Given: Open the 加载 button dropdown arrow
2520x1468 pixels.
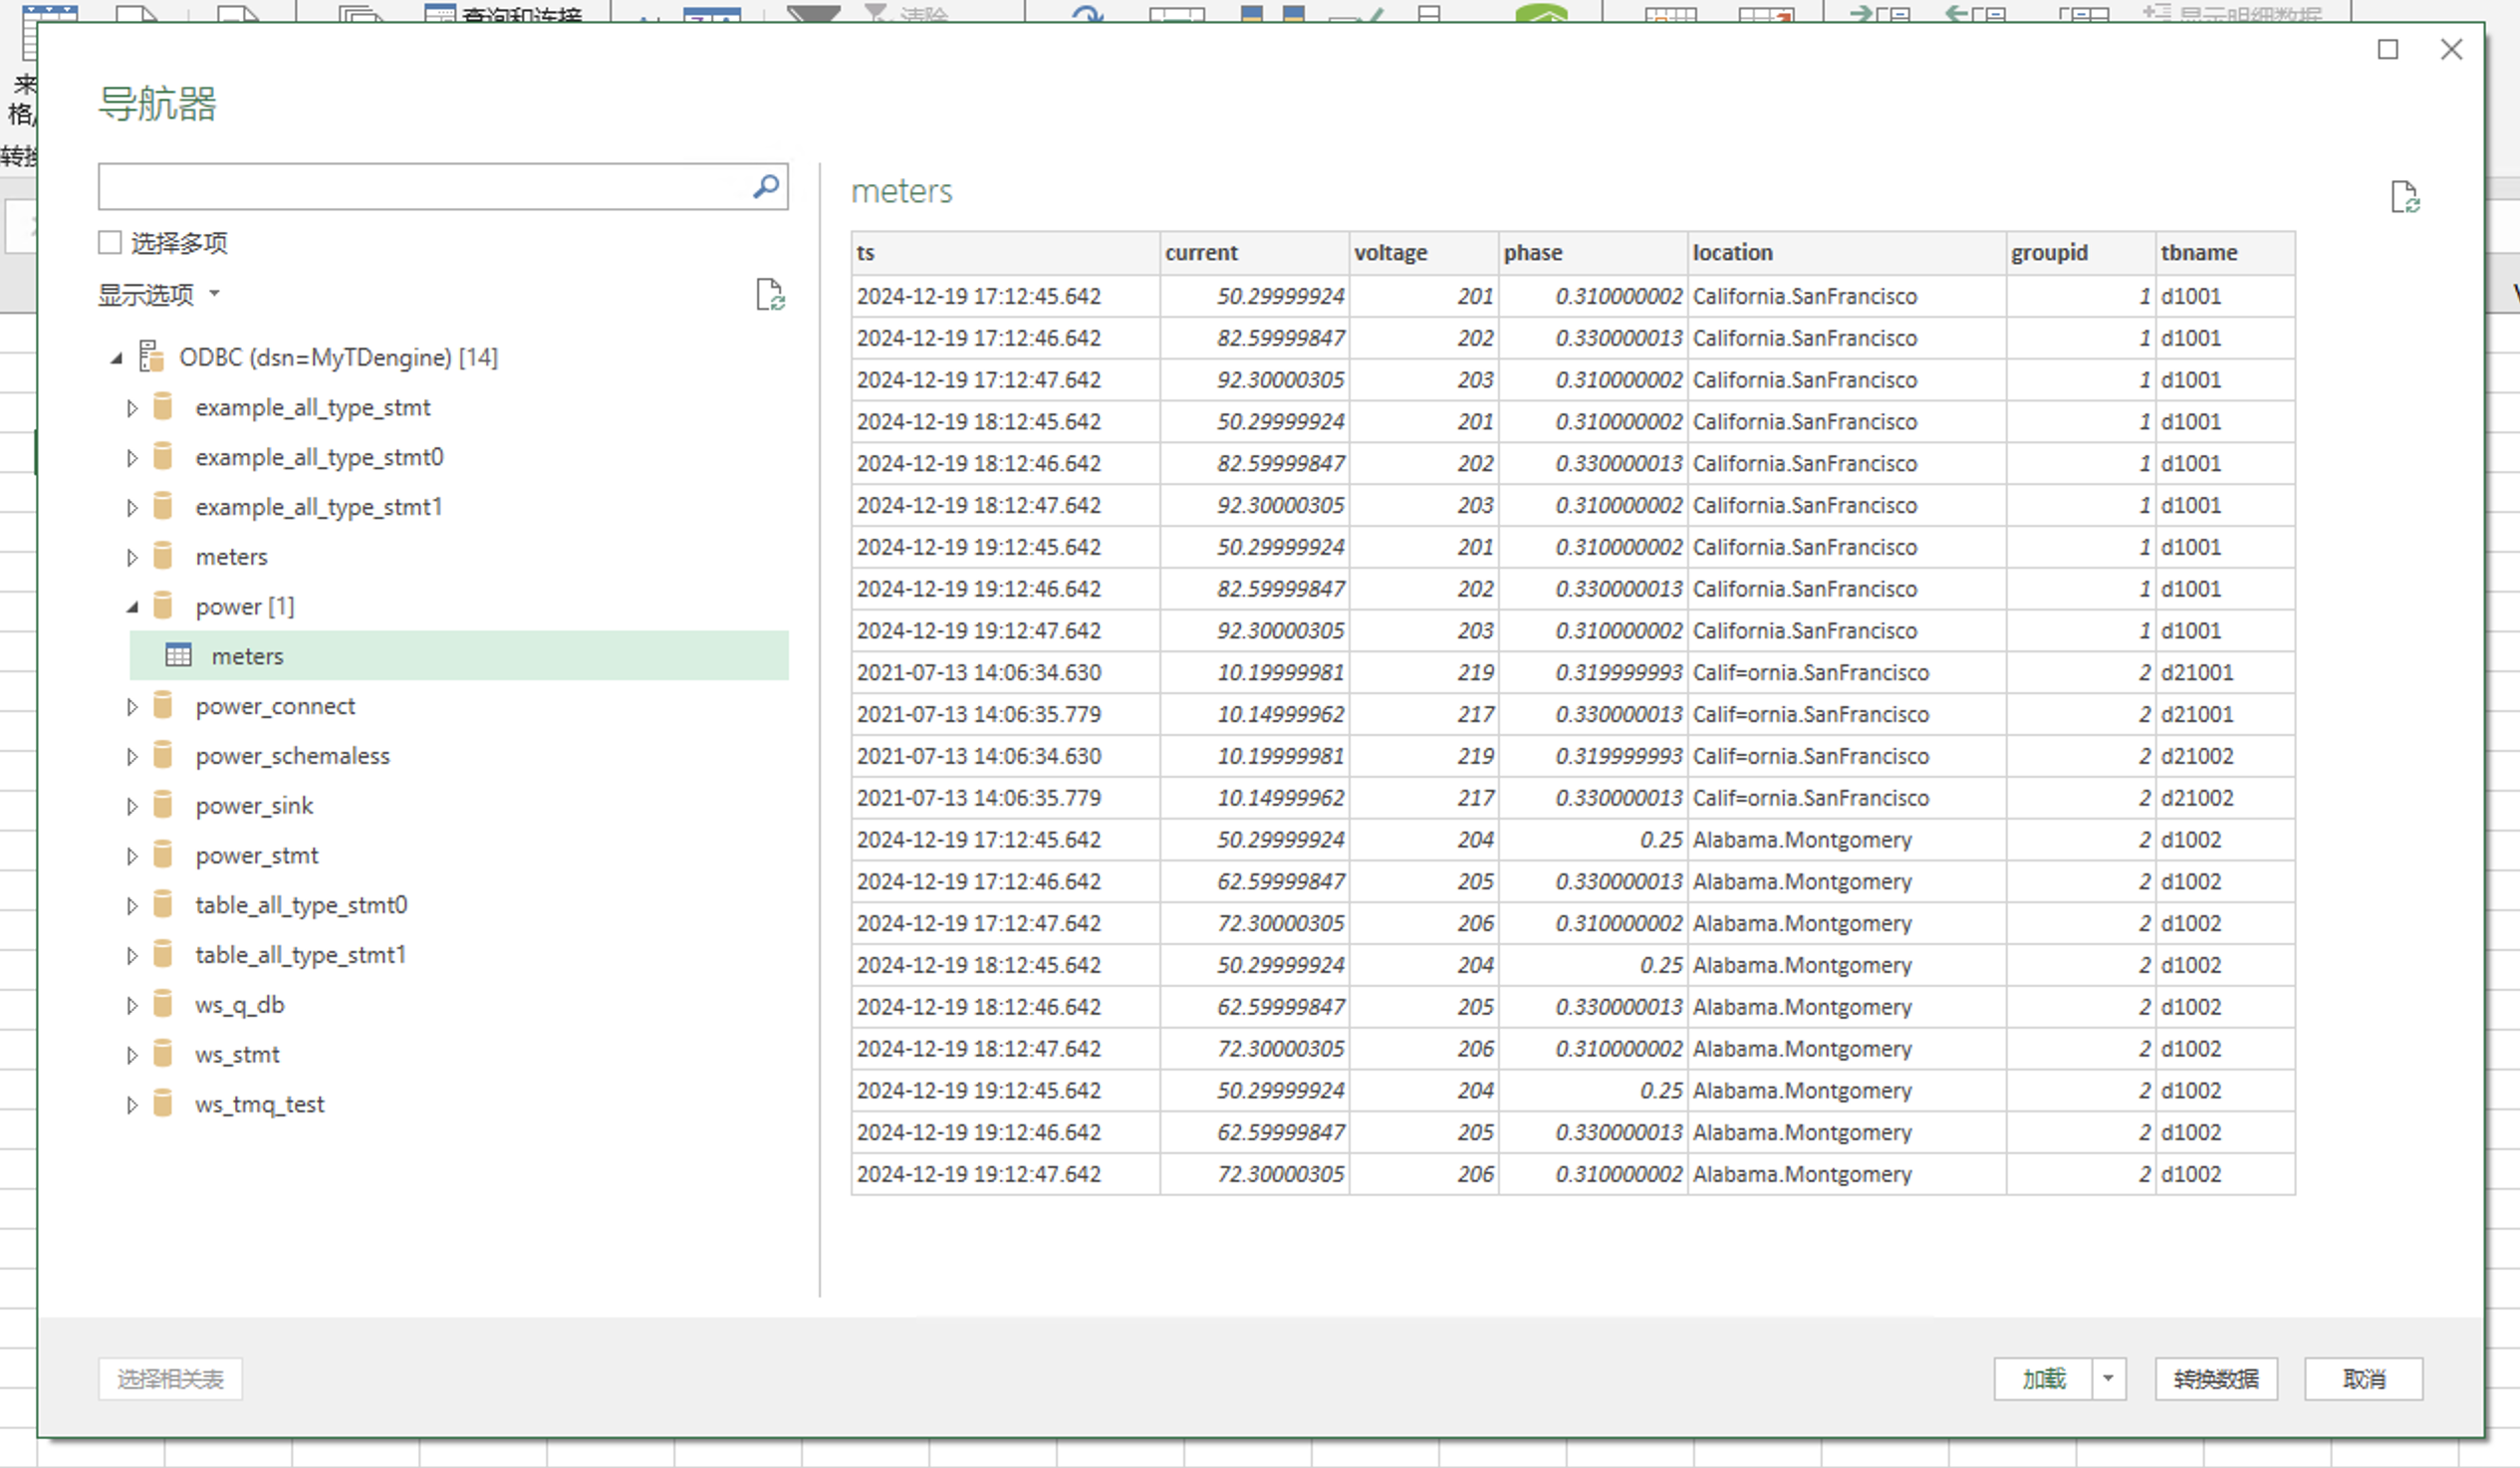Looking at the screenshot, I should point(2107,1379).
